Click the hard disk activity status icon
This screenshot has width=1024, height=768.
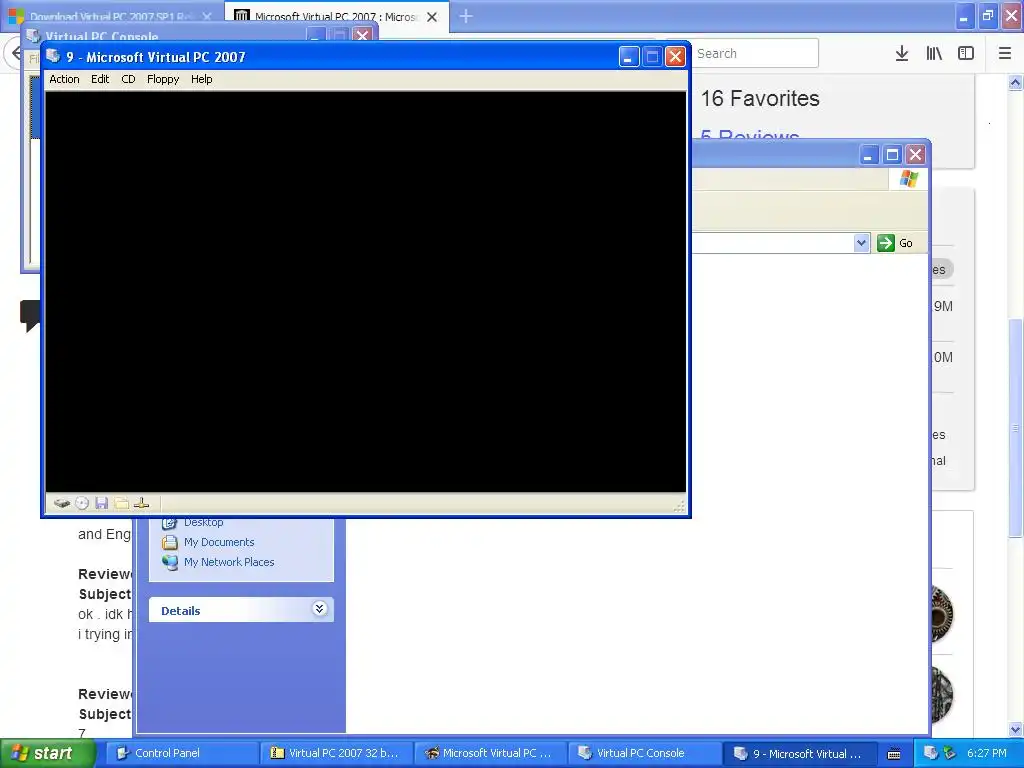coord(62,503)
